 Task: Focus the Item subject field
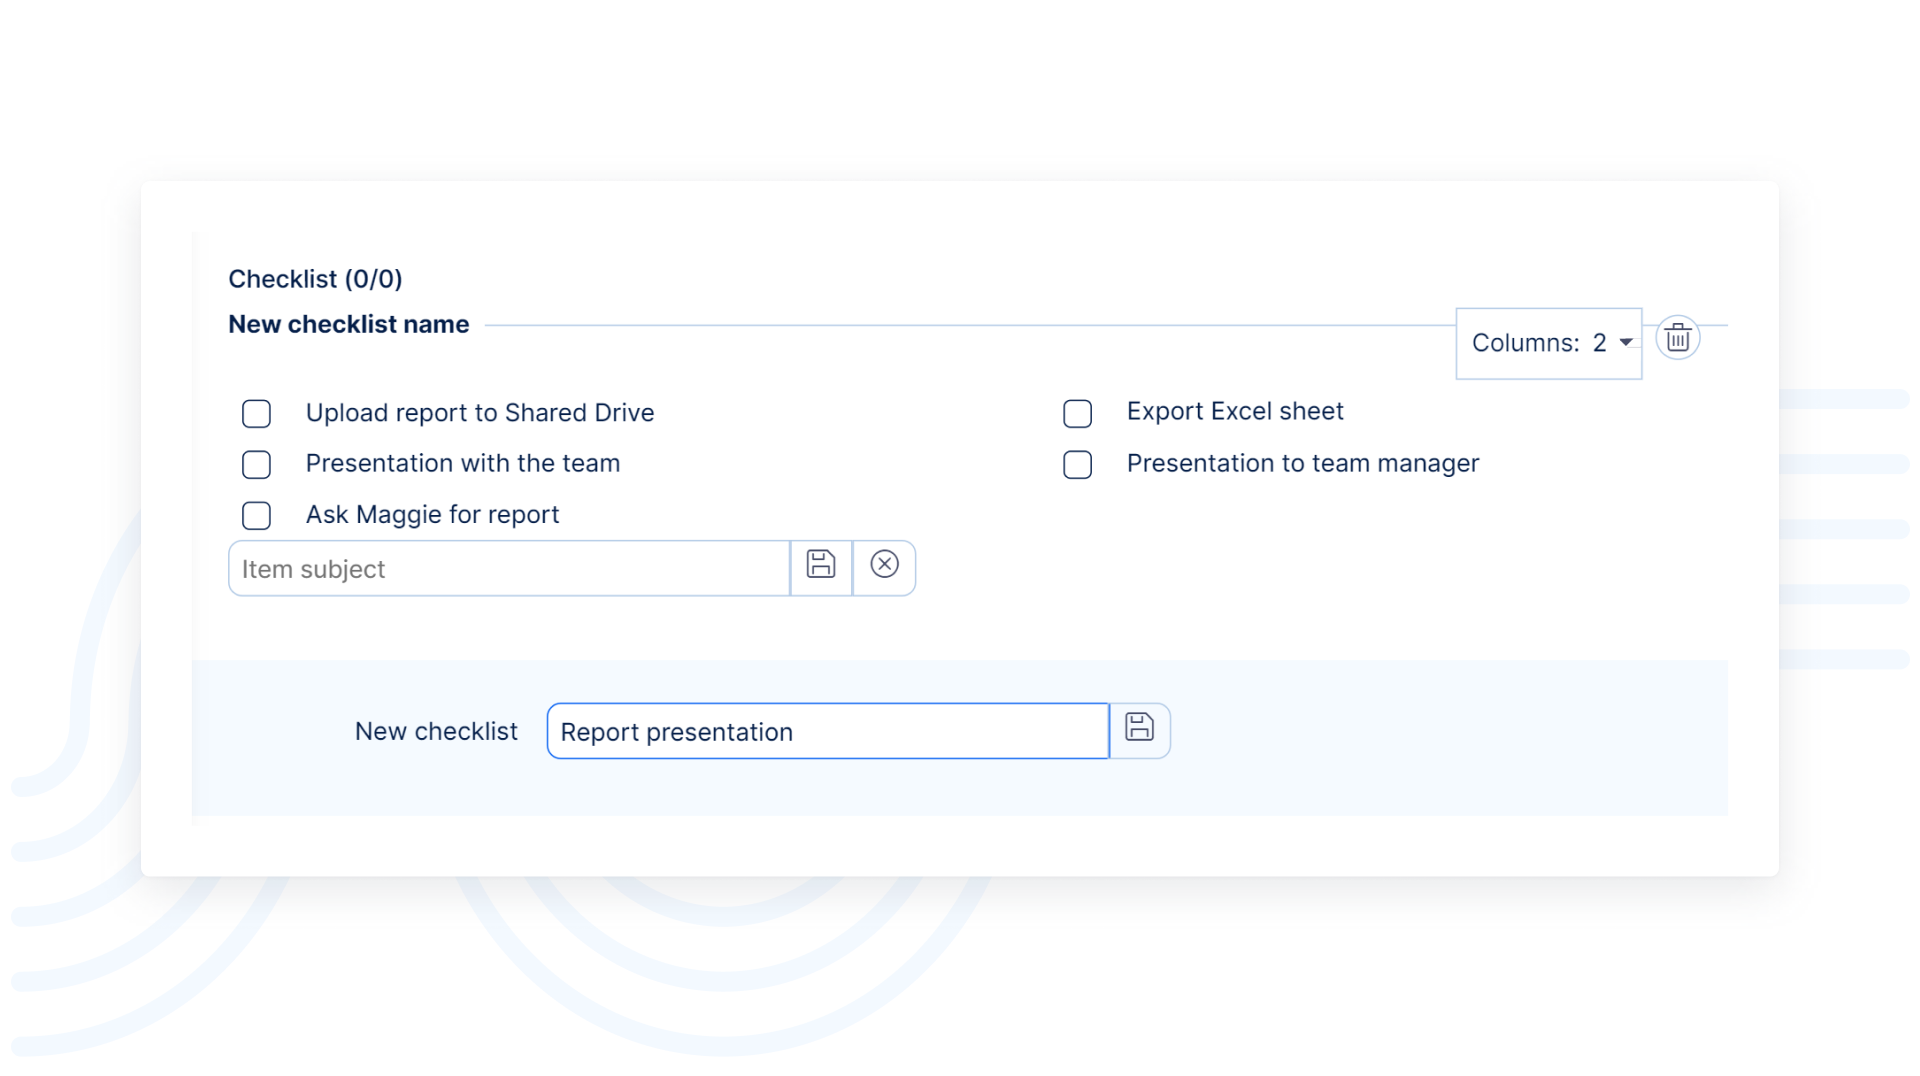coord(509,569)
